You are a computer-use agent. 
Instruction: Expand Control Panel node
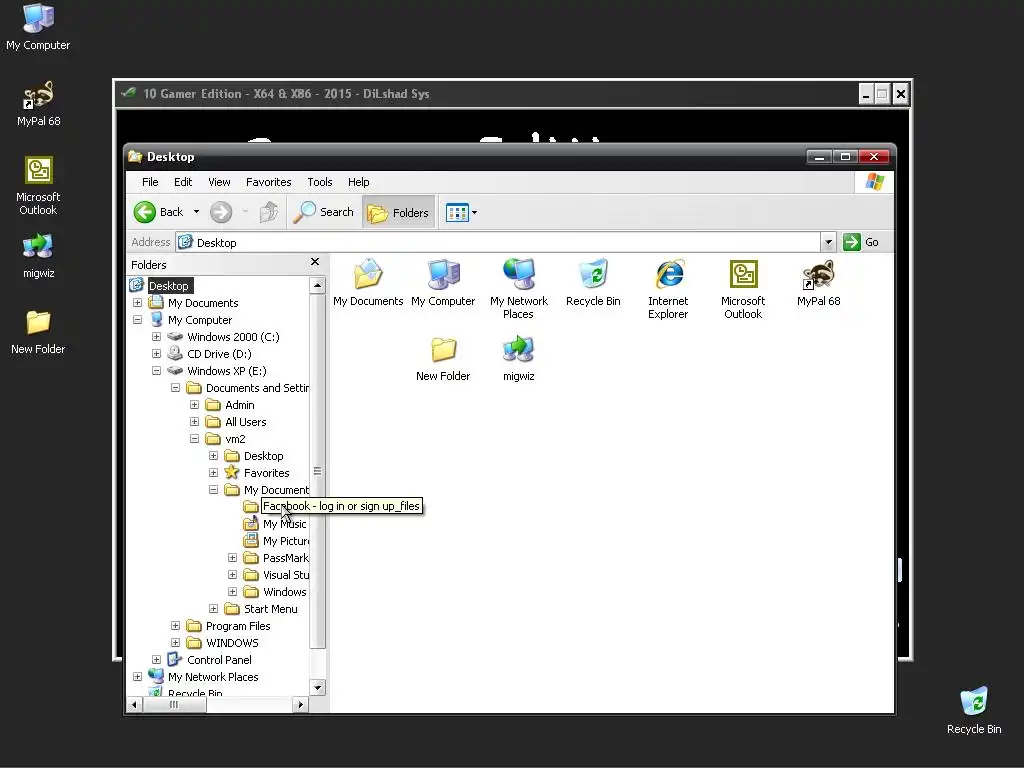pyautogui.click(x=156, y=660)
